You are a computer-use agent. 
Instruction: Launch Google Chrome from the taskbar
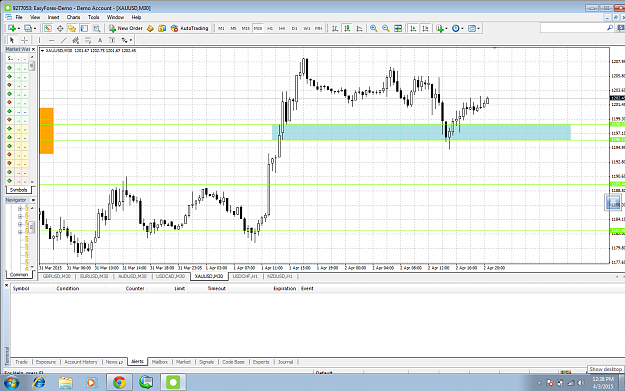pyautogui.click(x=119, y=382)
